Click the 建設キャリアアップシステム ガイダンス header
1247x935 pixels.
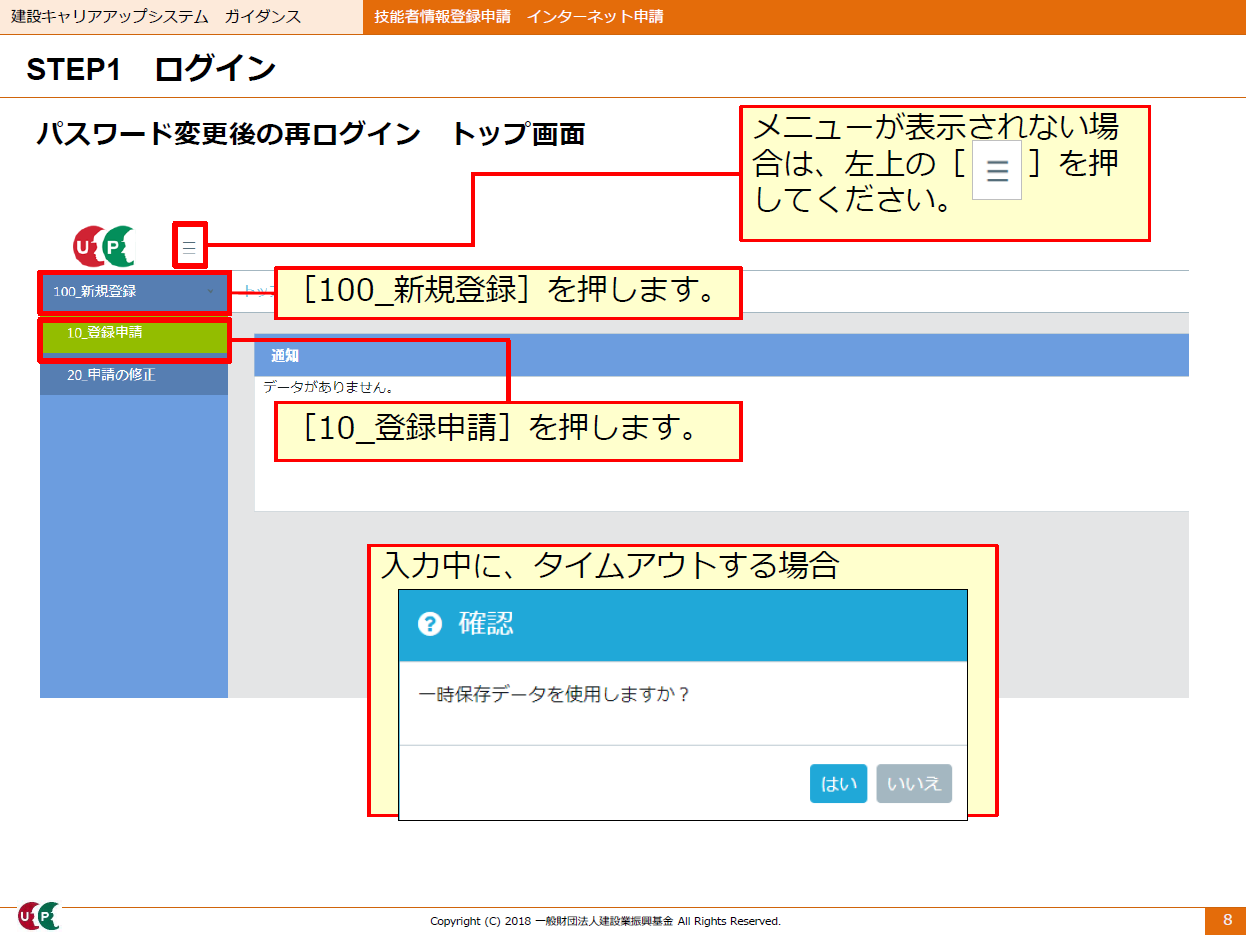[x=155, y=17]
